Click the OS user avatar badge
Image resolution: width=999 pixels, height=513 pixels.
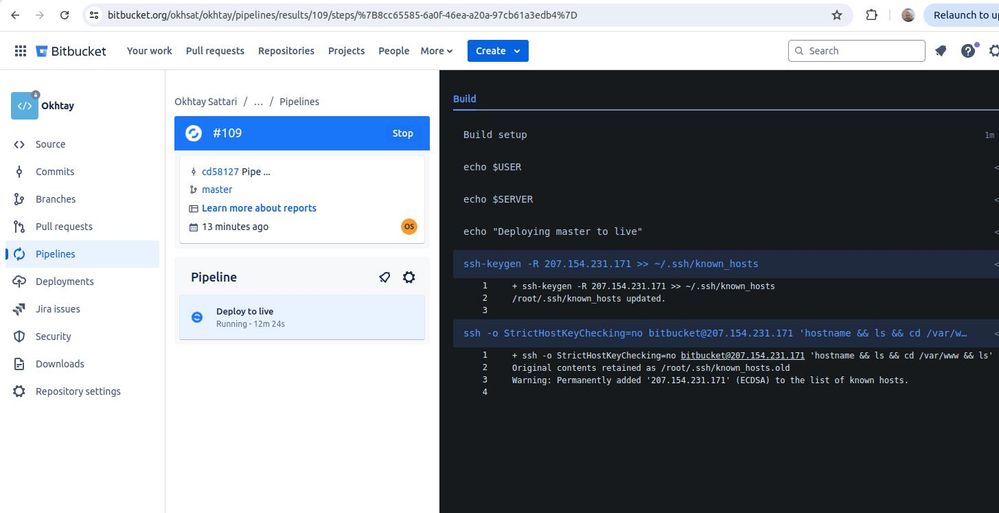pos(409,226)
